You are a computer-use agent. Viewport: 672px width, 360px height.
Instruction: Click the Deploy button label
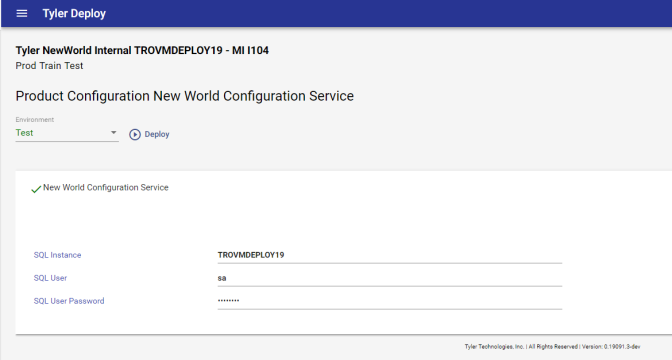(x=157, y=134)
